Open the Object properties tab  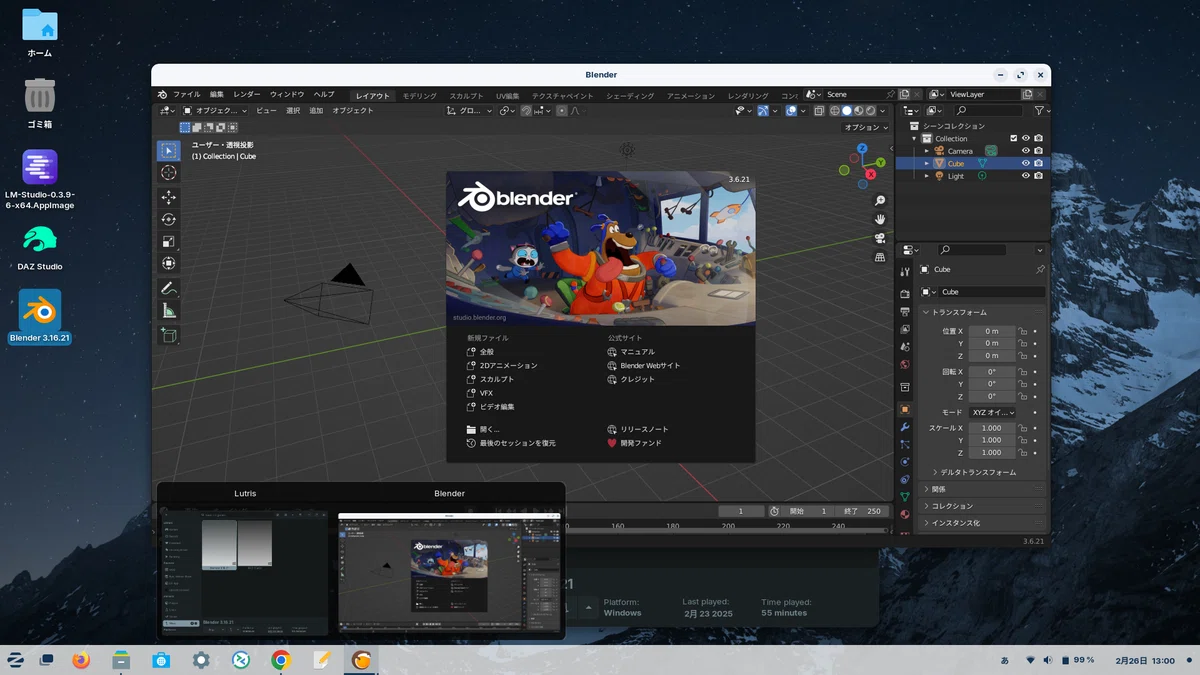pos(905,409)
